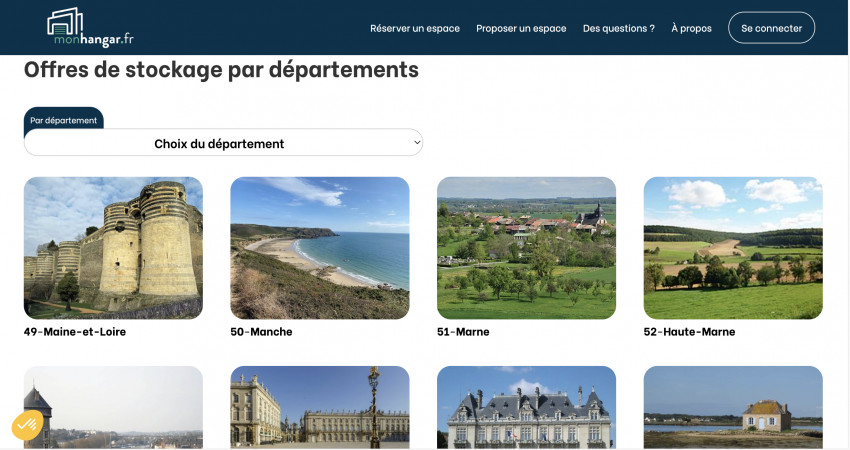The image size is (850, 450).
Task: Go to Proposer un espace page
Action: click(521, 28)
